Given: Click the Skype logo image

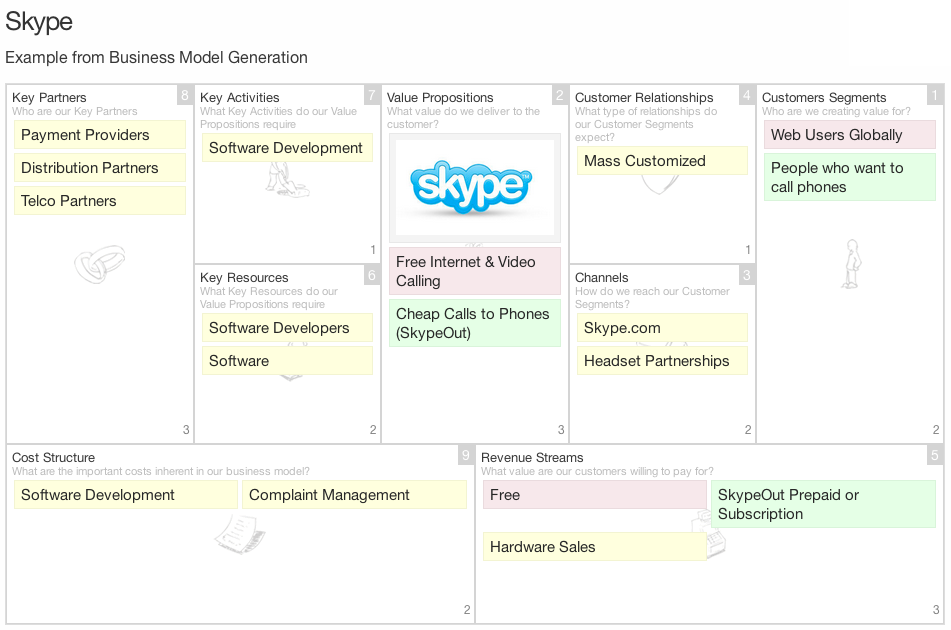Looking at the screenshot, I should 474,187.
